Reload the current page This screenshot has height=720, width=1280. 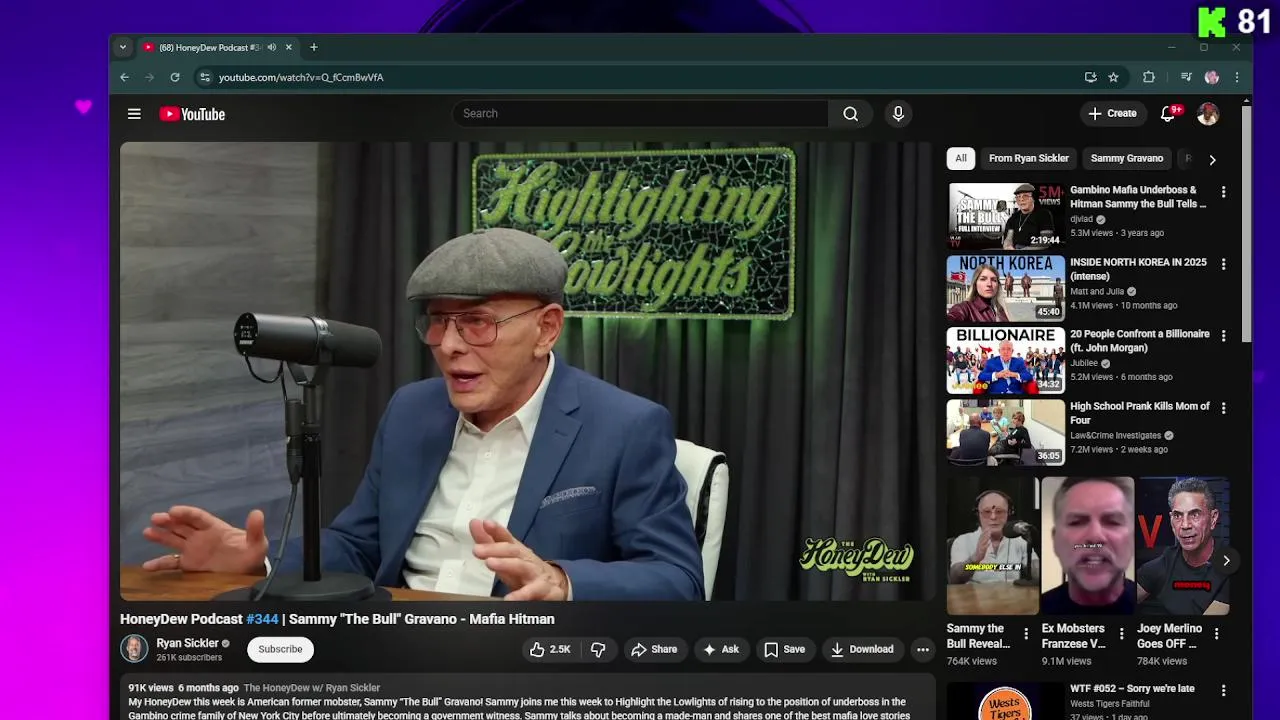[175, 77]
